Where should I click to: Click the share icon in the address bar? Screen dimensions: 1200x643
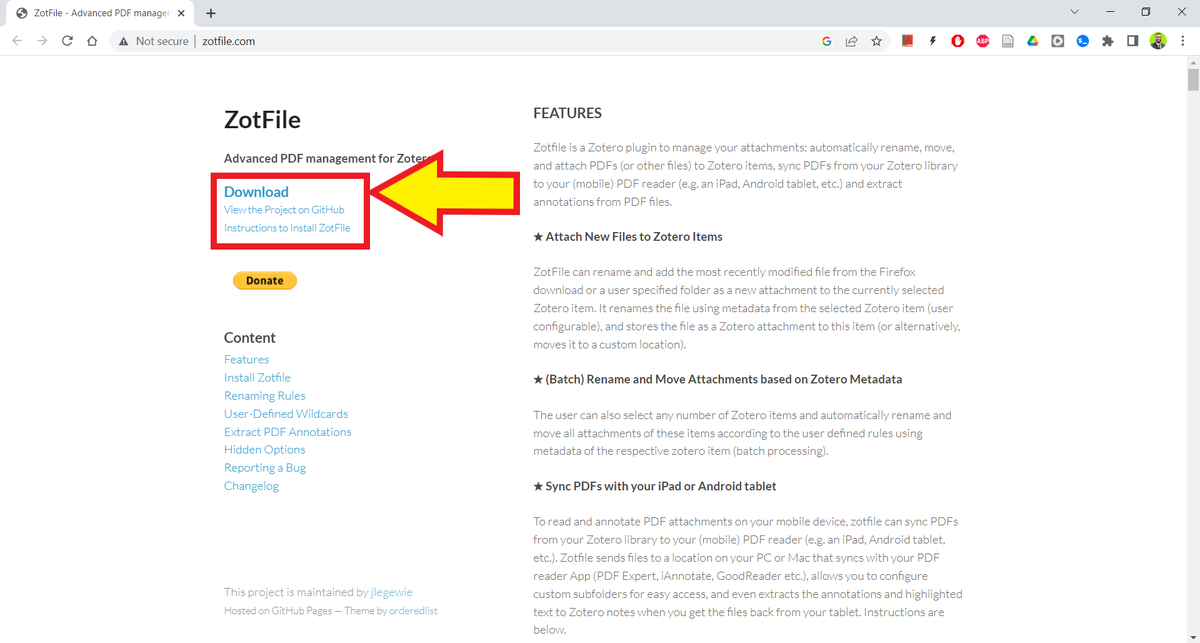(x=852, y=41)
